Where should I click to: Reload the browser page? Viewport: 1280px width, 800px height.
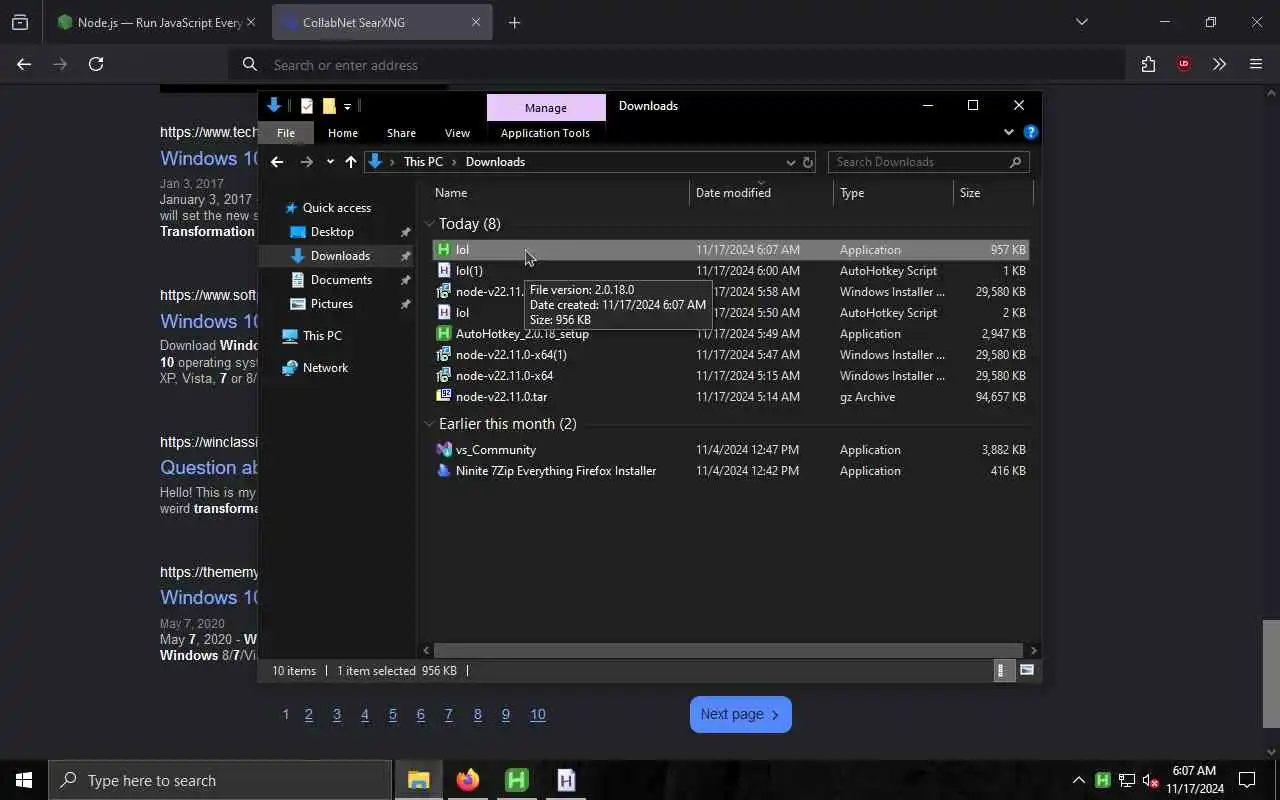(96, 64)
